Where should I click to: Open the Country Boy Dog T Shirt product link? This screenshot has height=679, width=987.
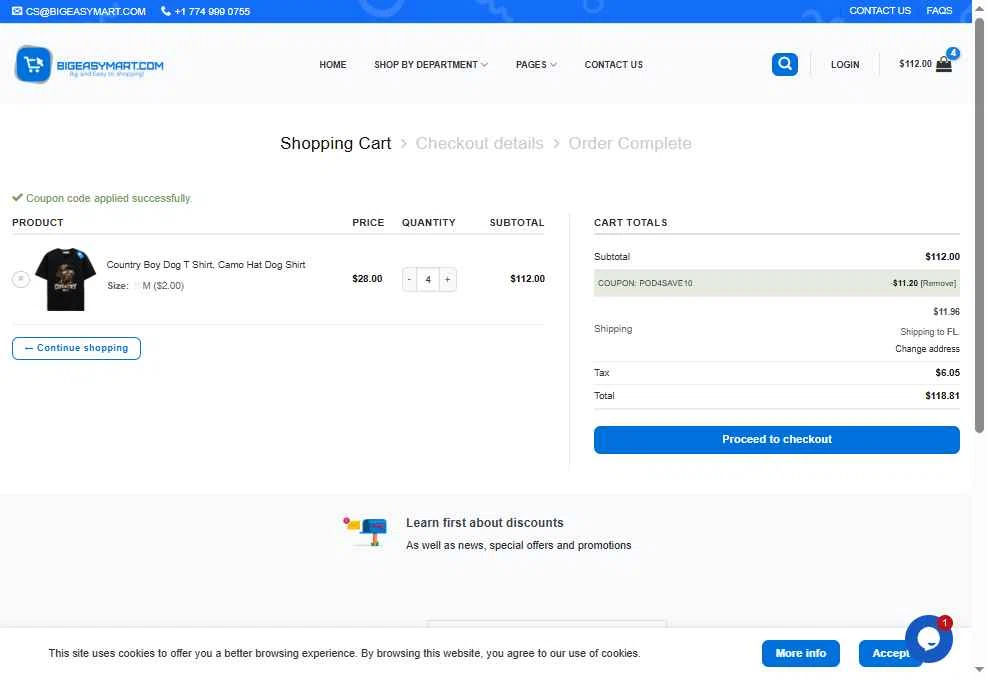(x=206, y=265)
